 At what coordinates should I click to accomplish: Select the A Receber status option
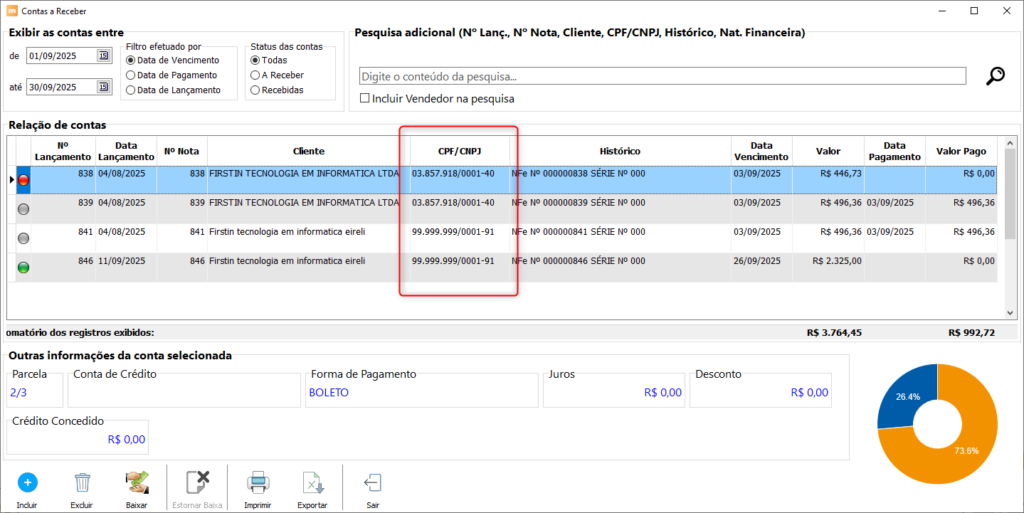pyautogui.click(x=255, y=75)
